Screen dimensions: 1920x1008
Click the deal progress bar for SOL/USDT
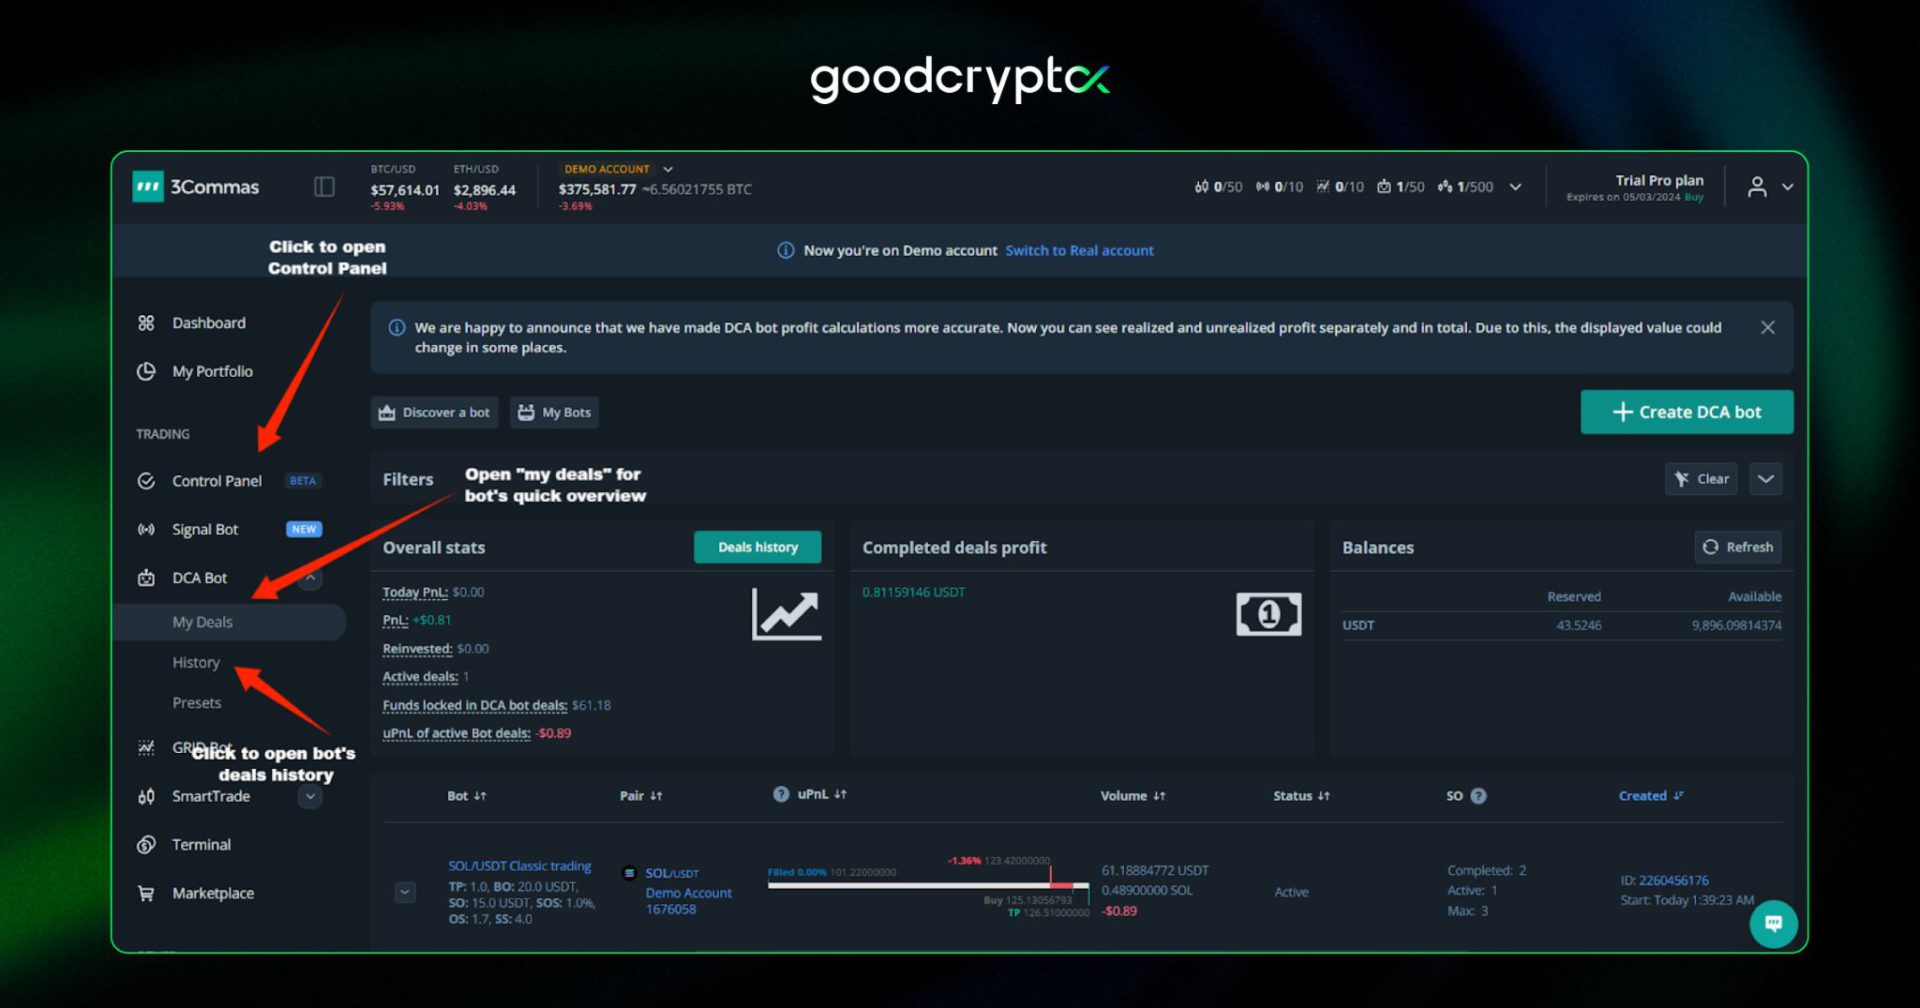click(x=928, y=885)
